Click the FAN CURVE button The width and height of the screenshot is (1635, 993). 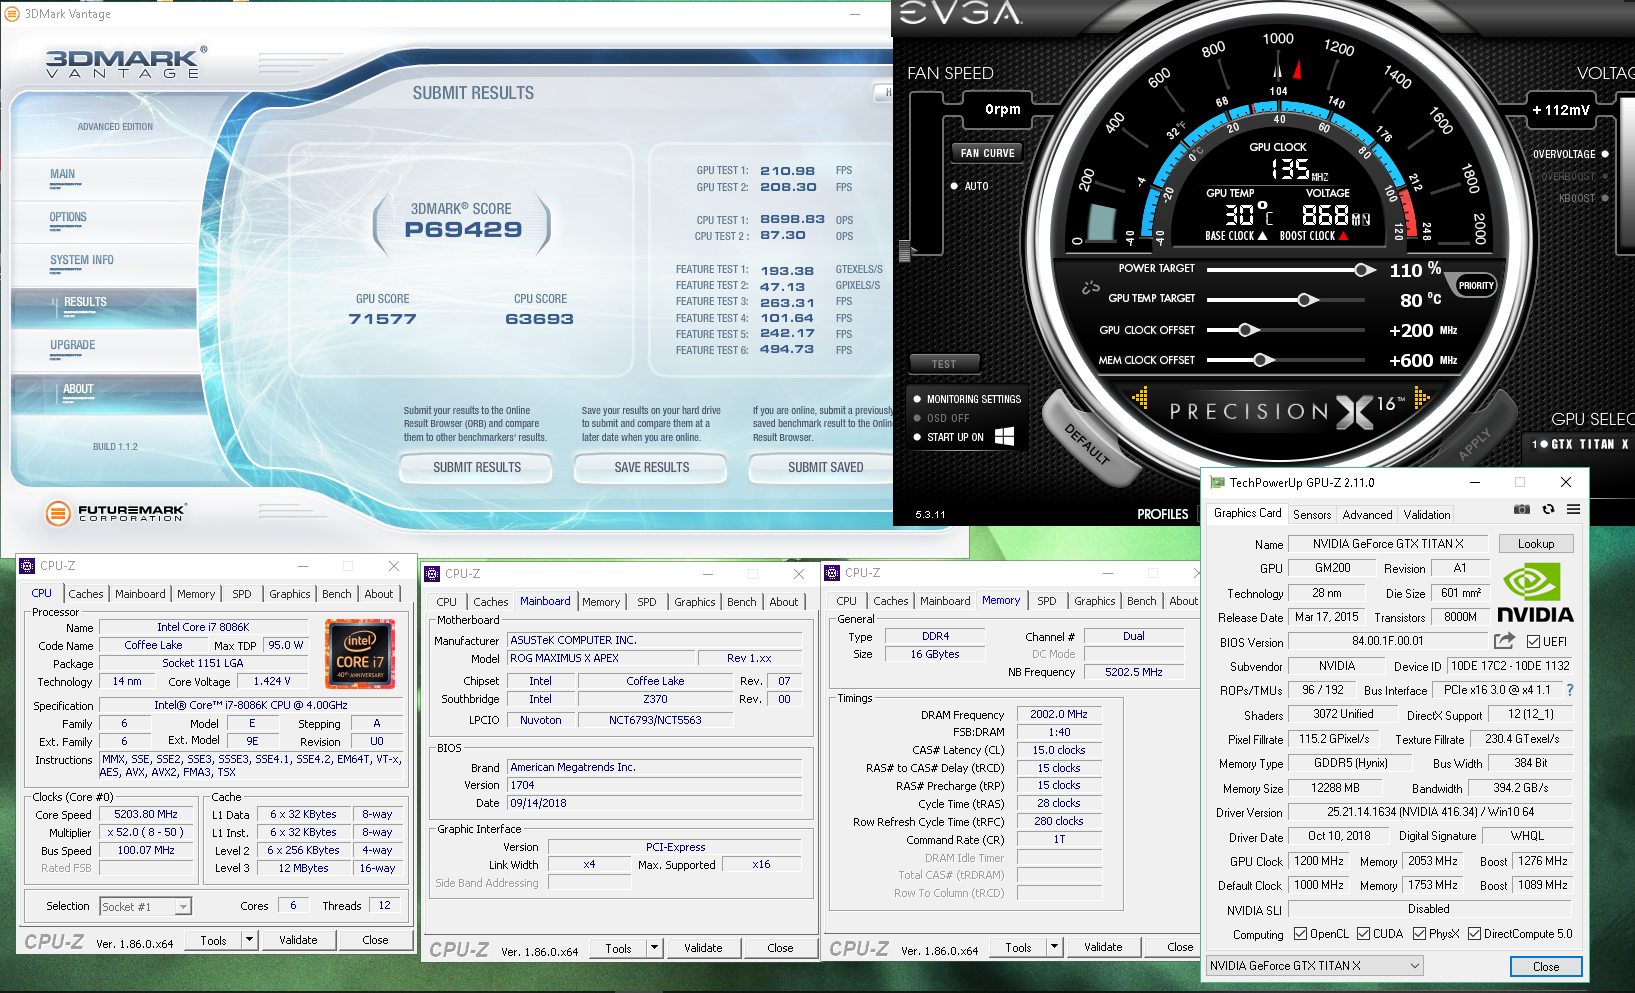[x=987, y=153]
